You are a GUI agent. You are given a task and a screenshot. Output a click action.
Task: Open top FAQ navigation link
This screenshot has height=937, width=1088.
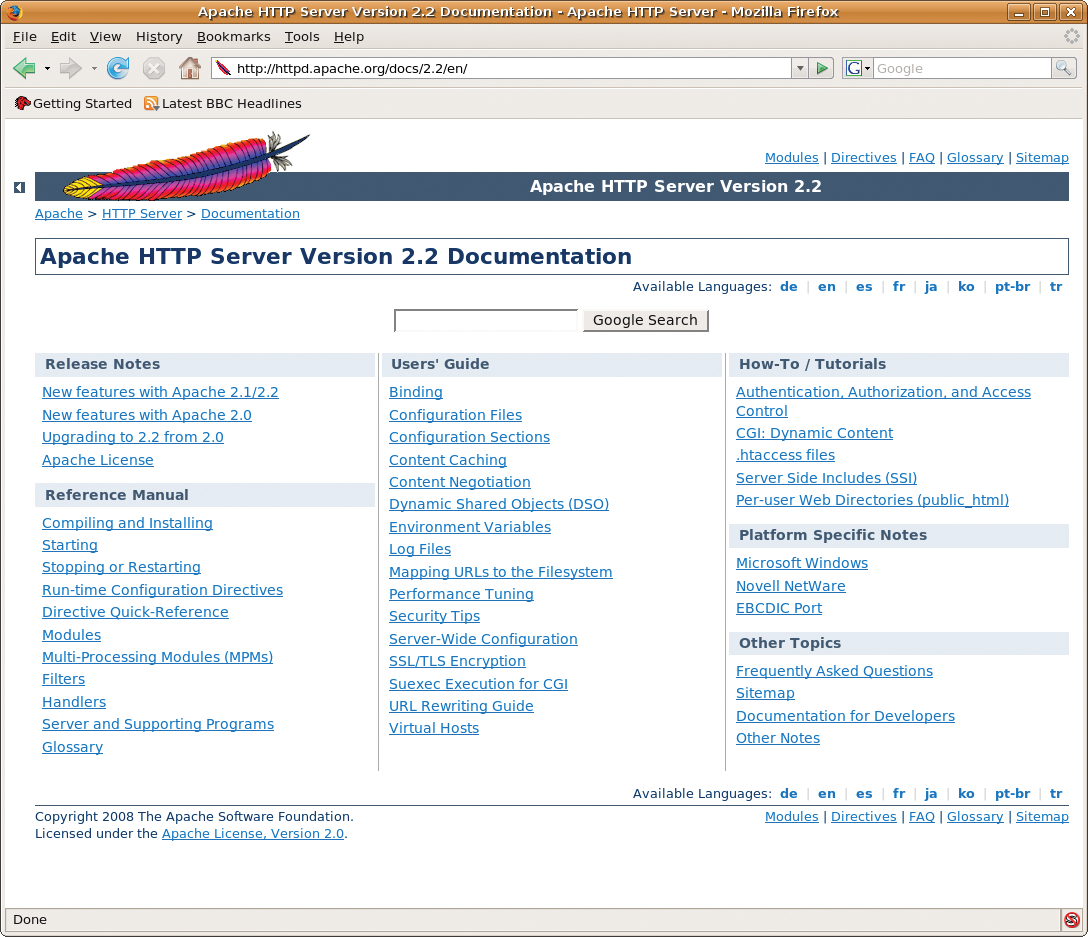tap(921, 158)
